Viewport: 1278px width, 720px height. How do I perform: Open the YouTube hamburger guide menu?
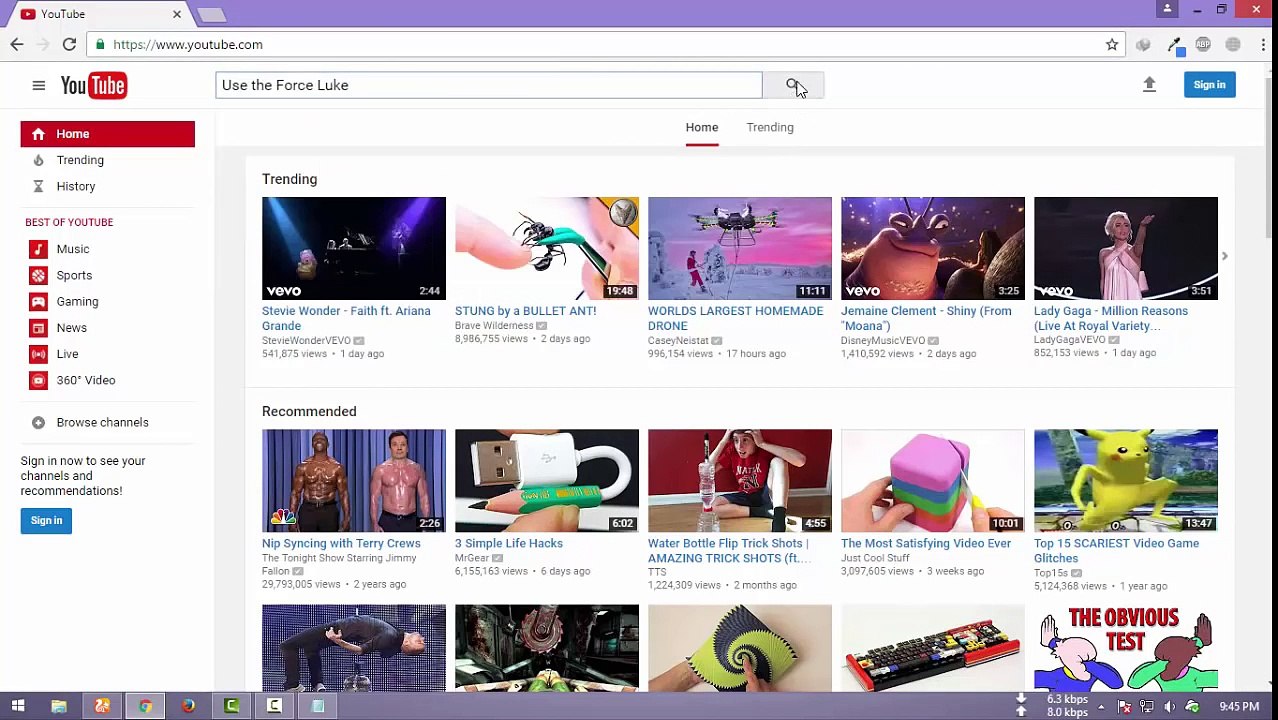coord(38,86)
